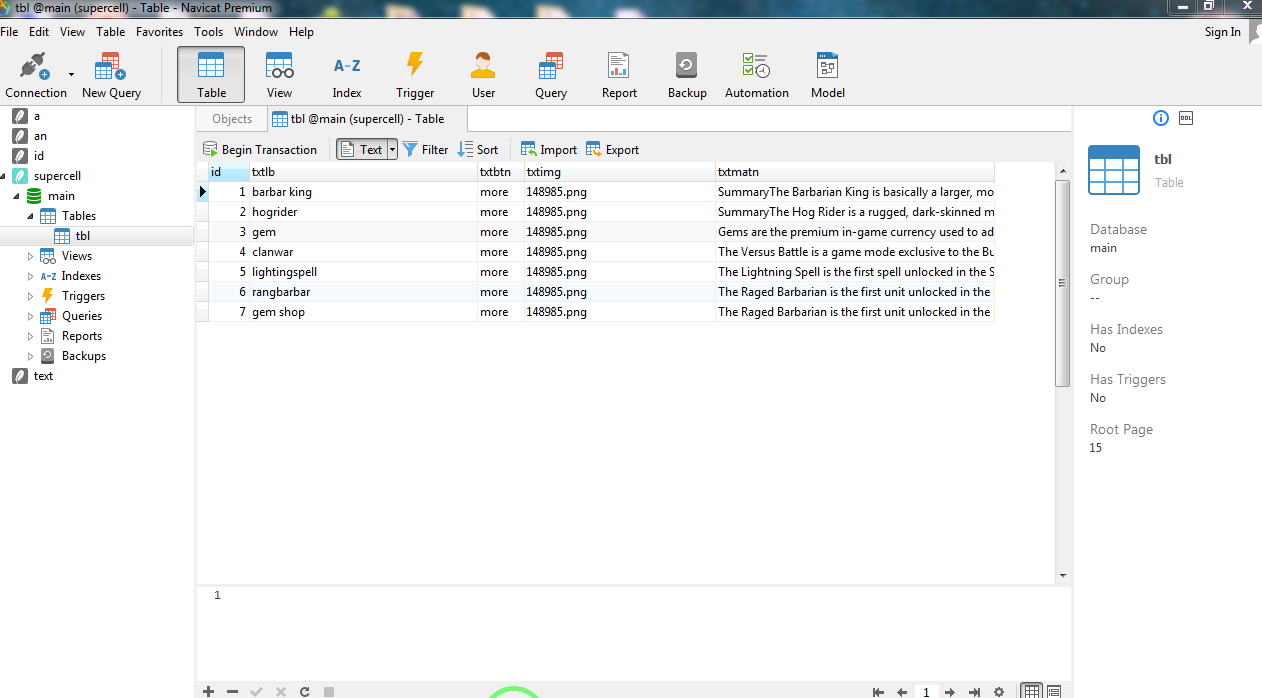This screenshot has height=698, width=1262.
Task: Open the Report tool in the toolbar
Action: (619, 75)
